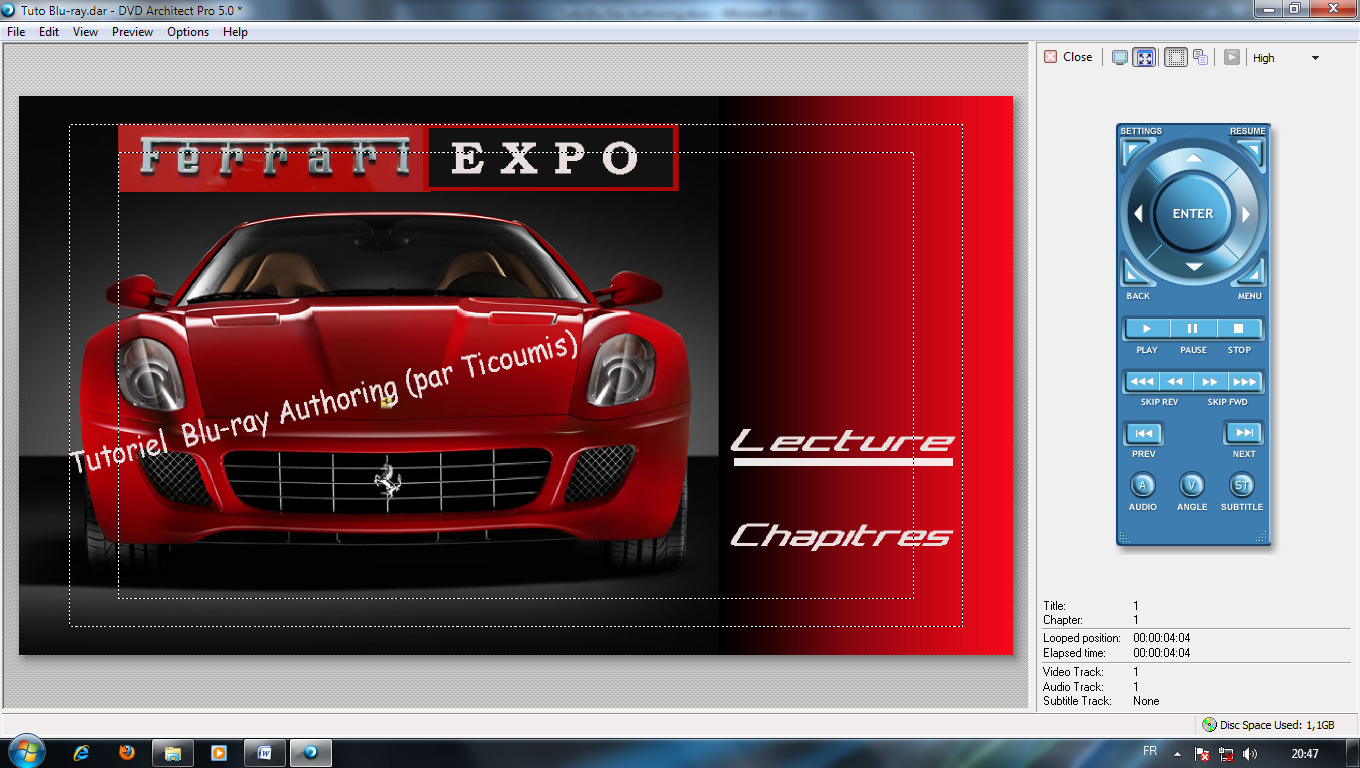This screenshot has height=768, width=1360.
Task: Click the fast skip reverse triple-arrow button
Action: tap(1142, 382)
